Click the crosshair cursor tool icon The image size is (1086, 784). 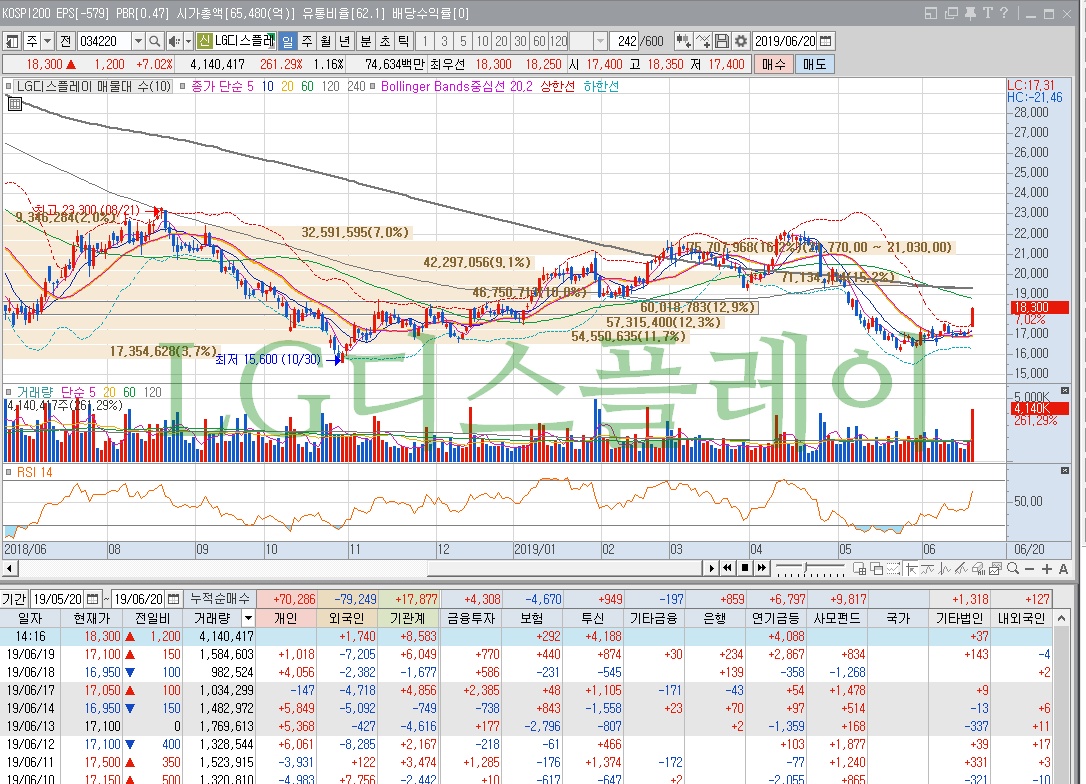pos(911,569)
